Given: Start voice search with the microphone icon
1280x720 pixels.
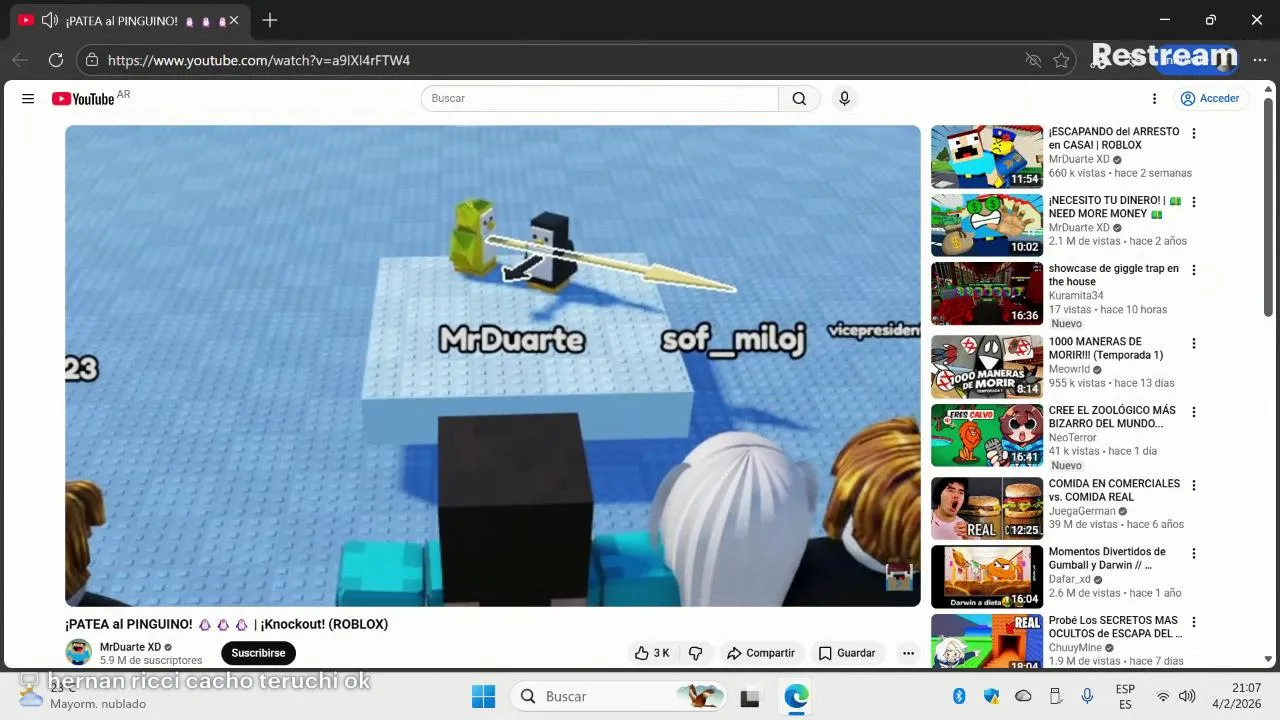Looking at the screenshot, I should [844, 98].
